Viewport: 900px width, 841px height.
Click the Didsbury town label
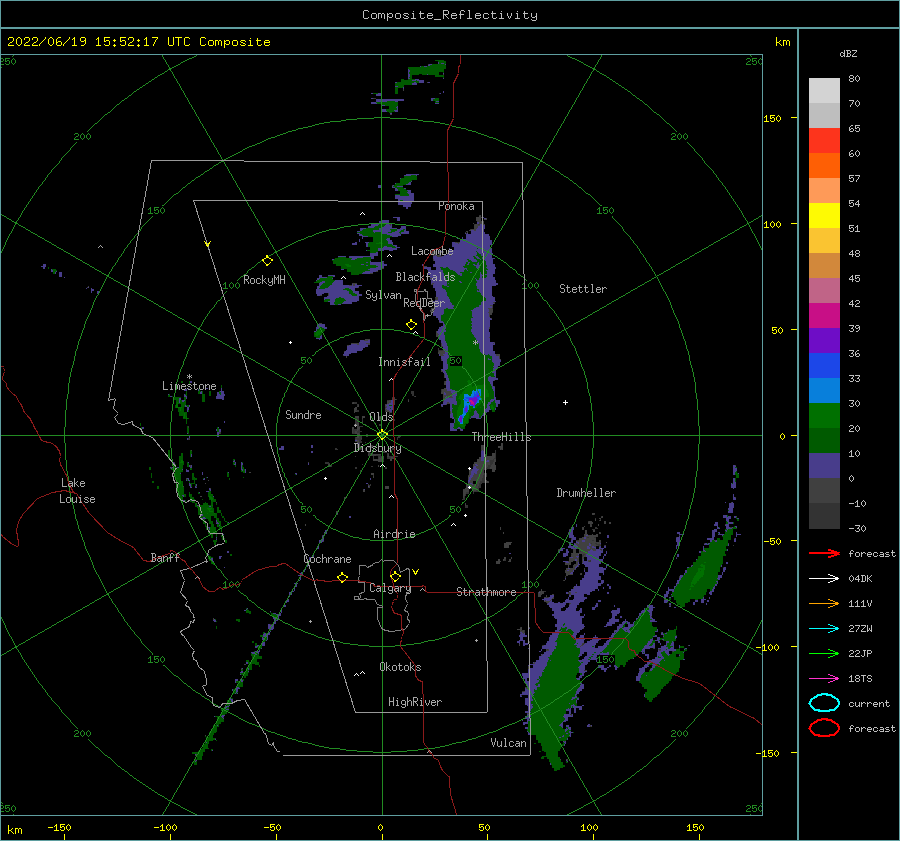click(377, 448)
